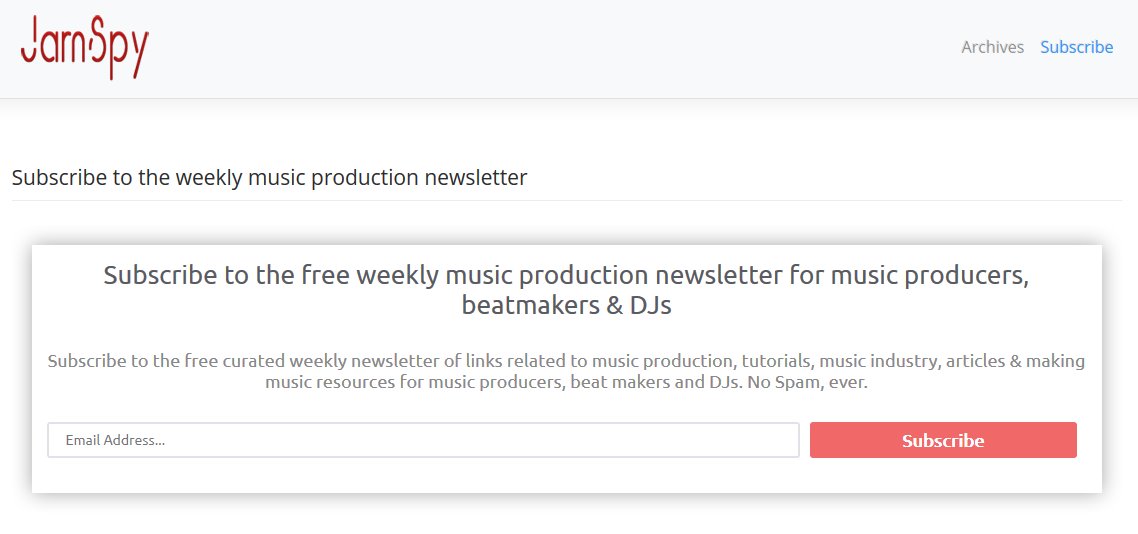Select the Subscribe navigation link
The image size is (1138, 534).
1076,47
